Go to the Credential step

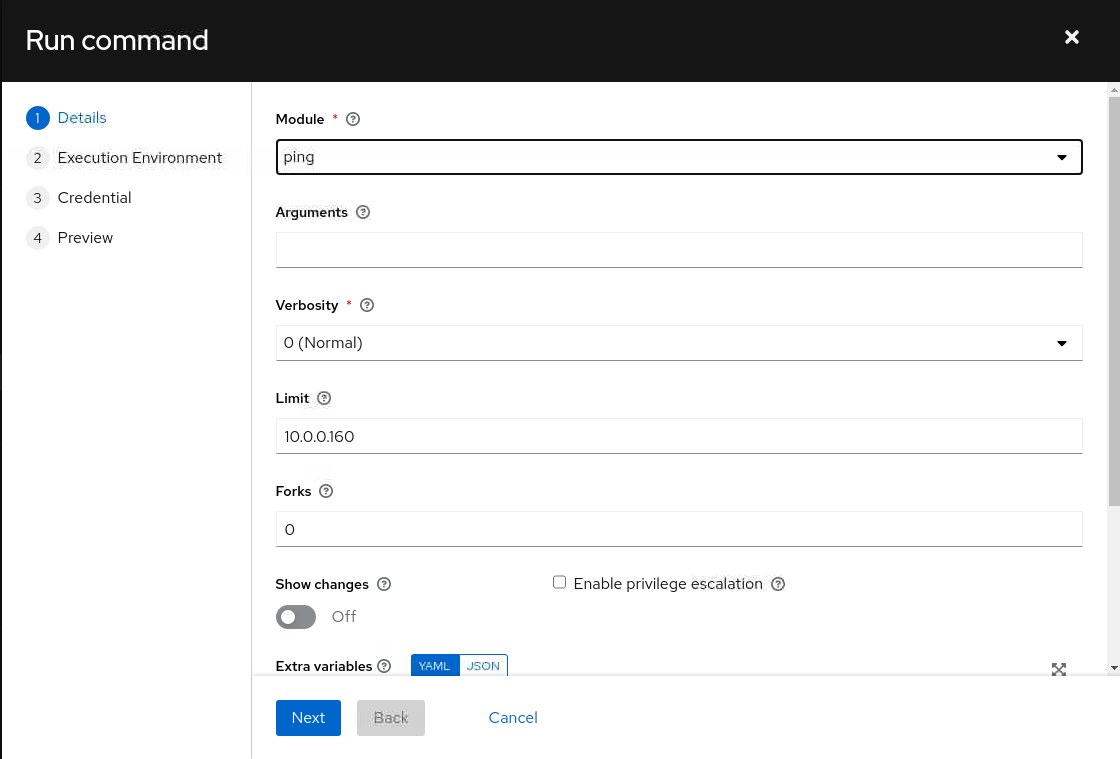[94, 198]
